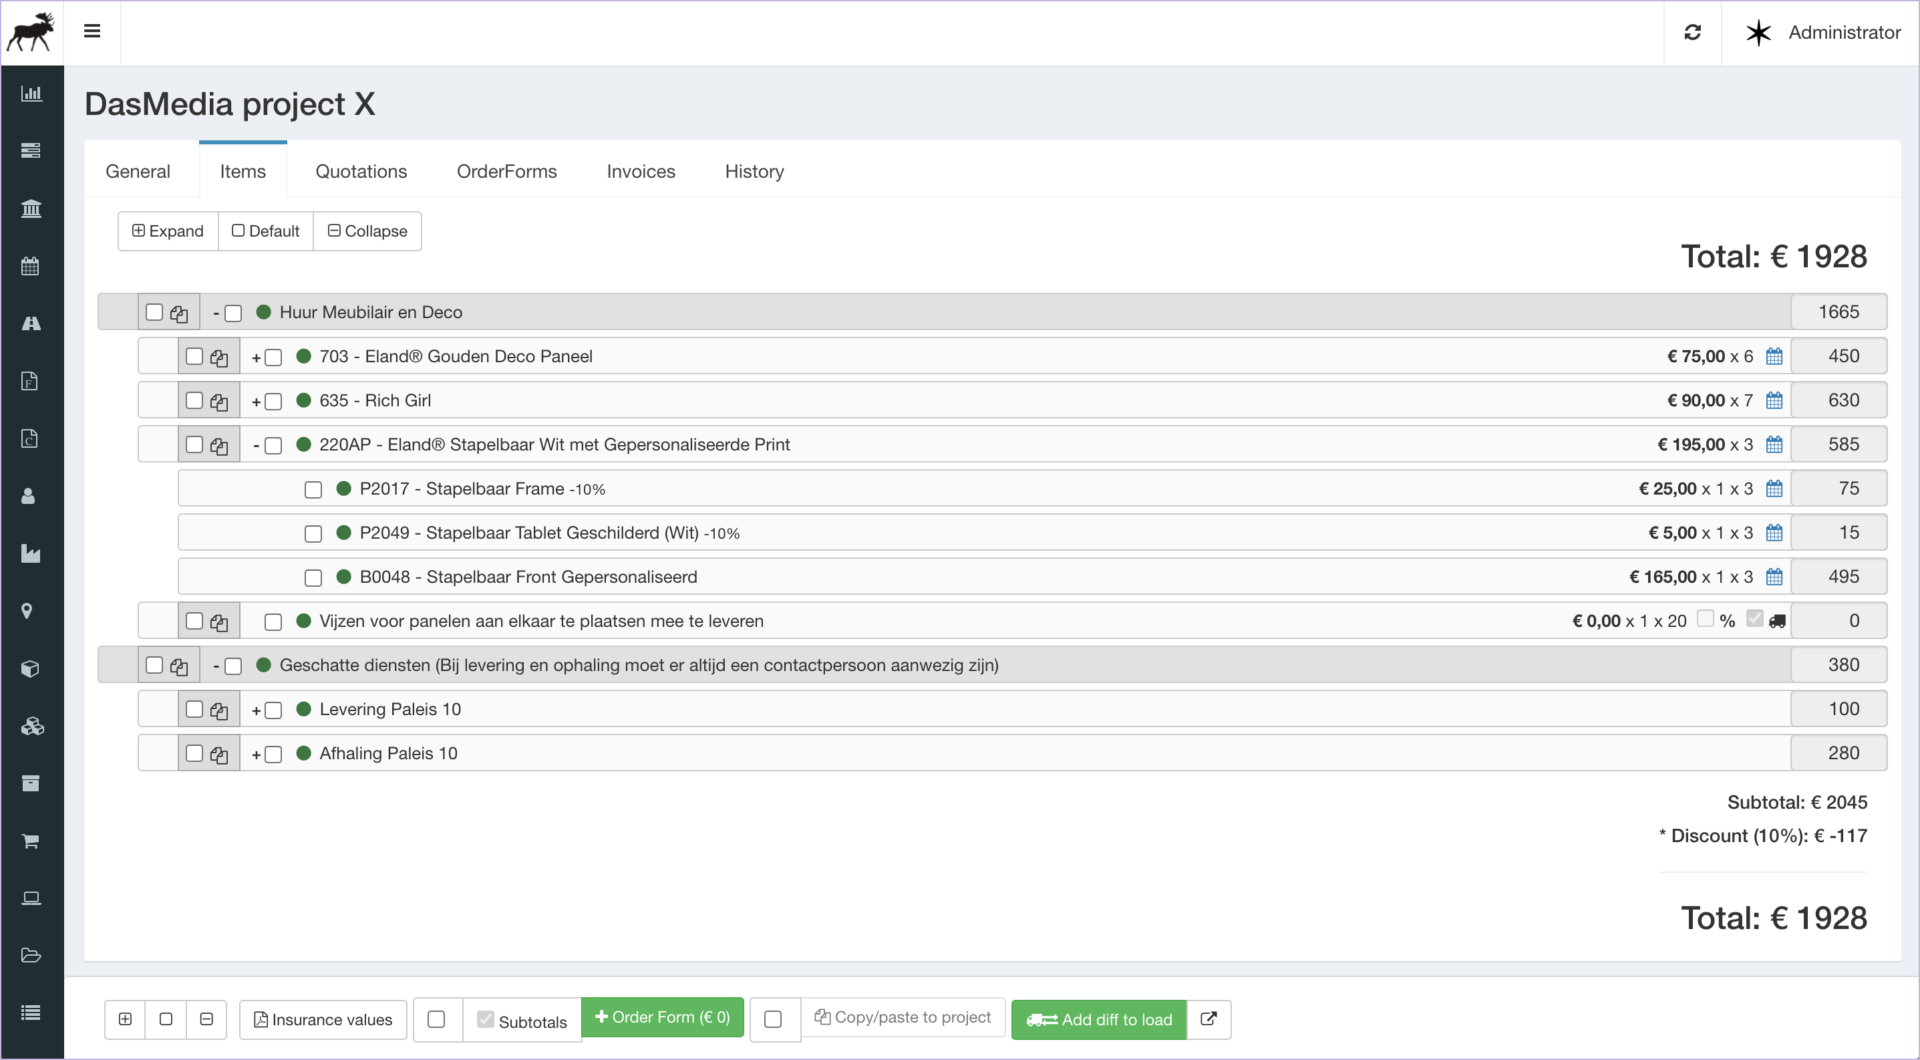Open the Invoices tab
This screenshot has height=1060, width=1920.
pyautogui.click(x=640, y=171)
